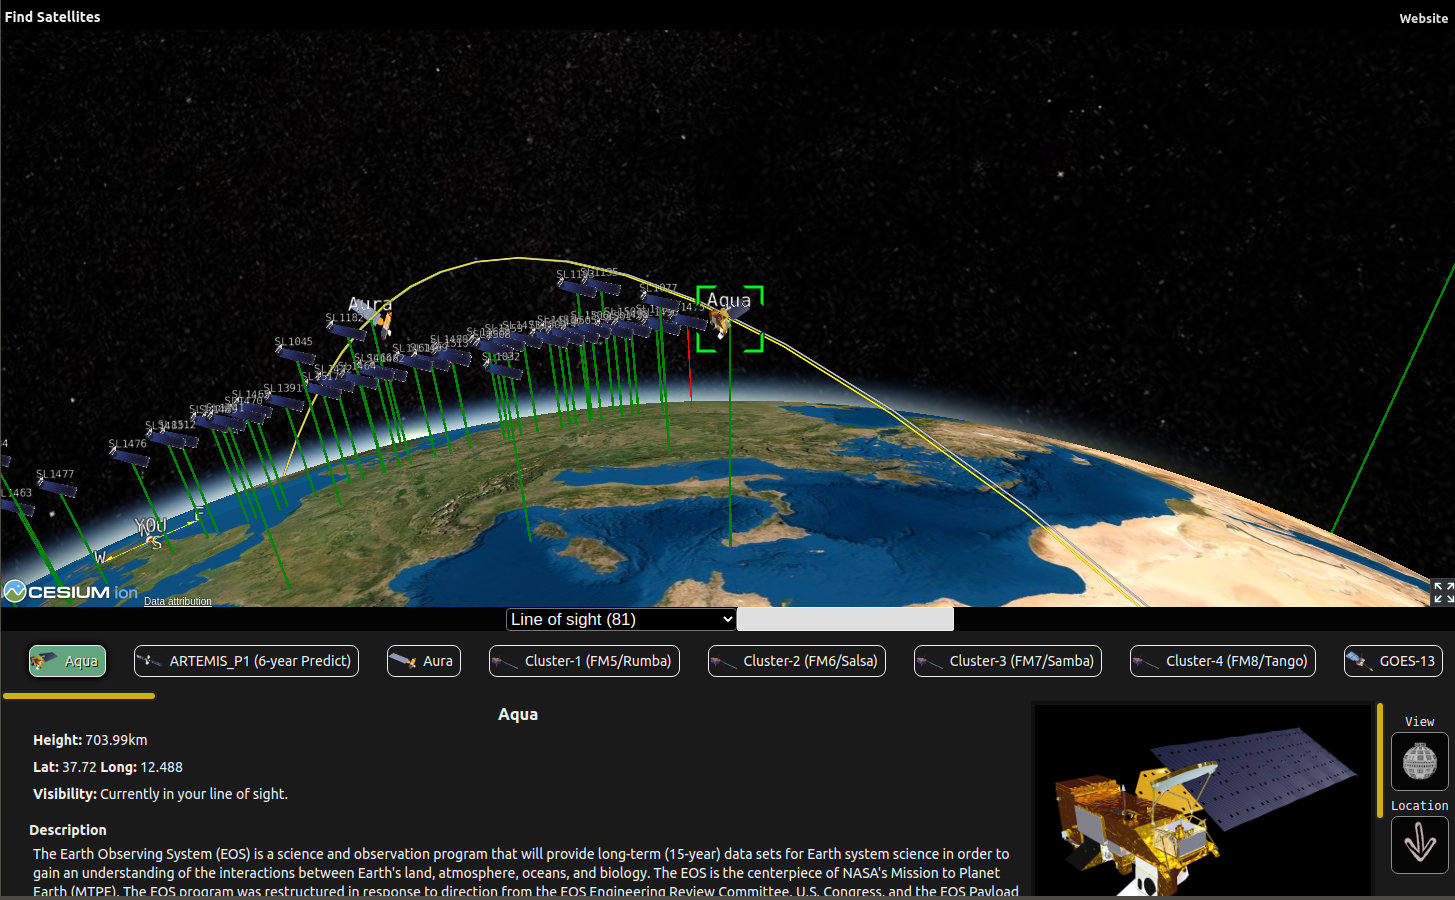The image size is (1455, 900).
Task: Click the View globe icon button
Action: click(1420, 761)
